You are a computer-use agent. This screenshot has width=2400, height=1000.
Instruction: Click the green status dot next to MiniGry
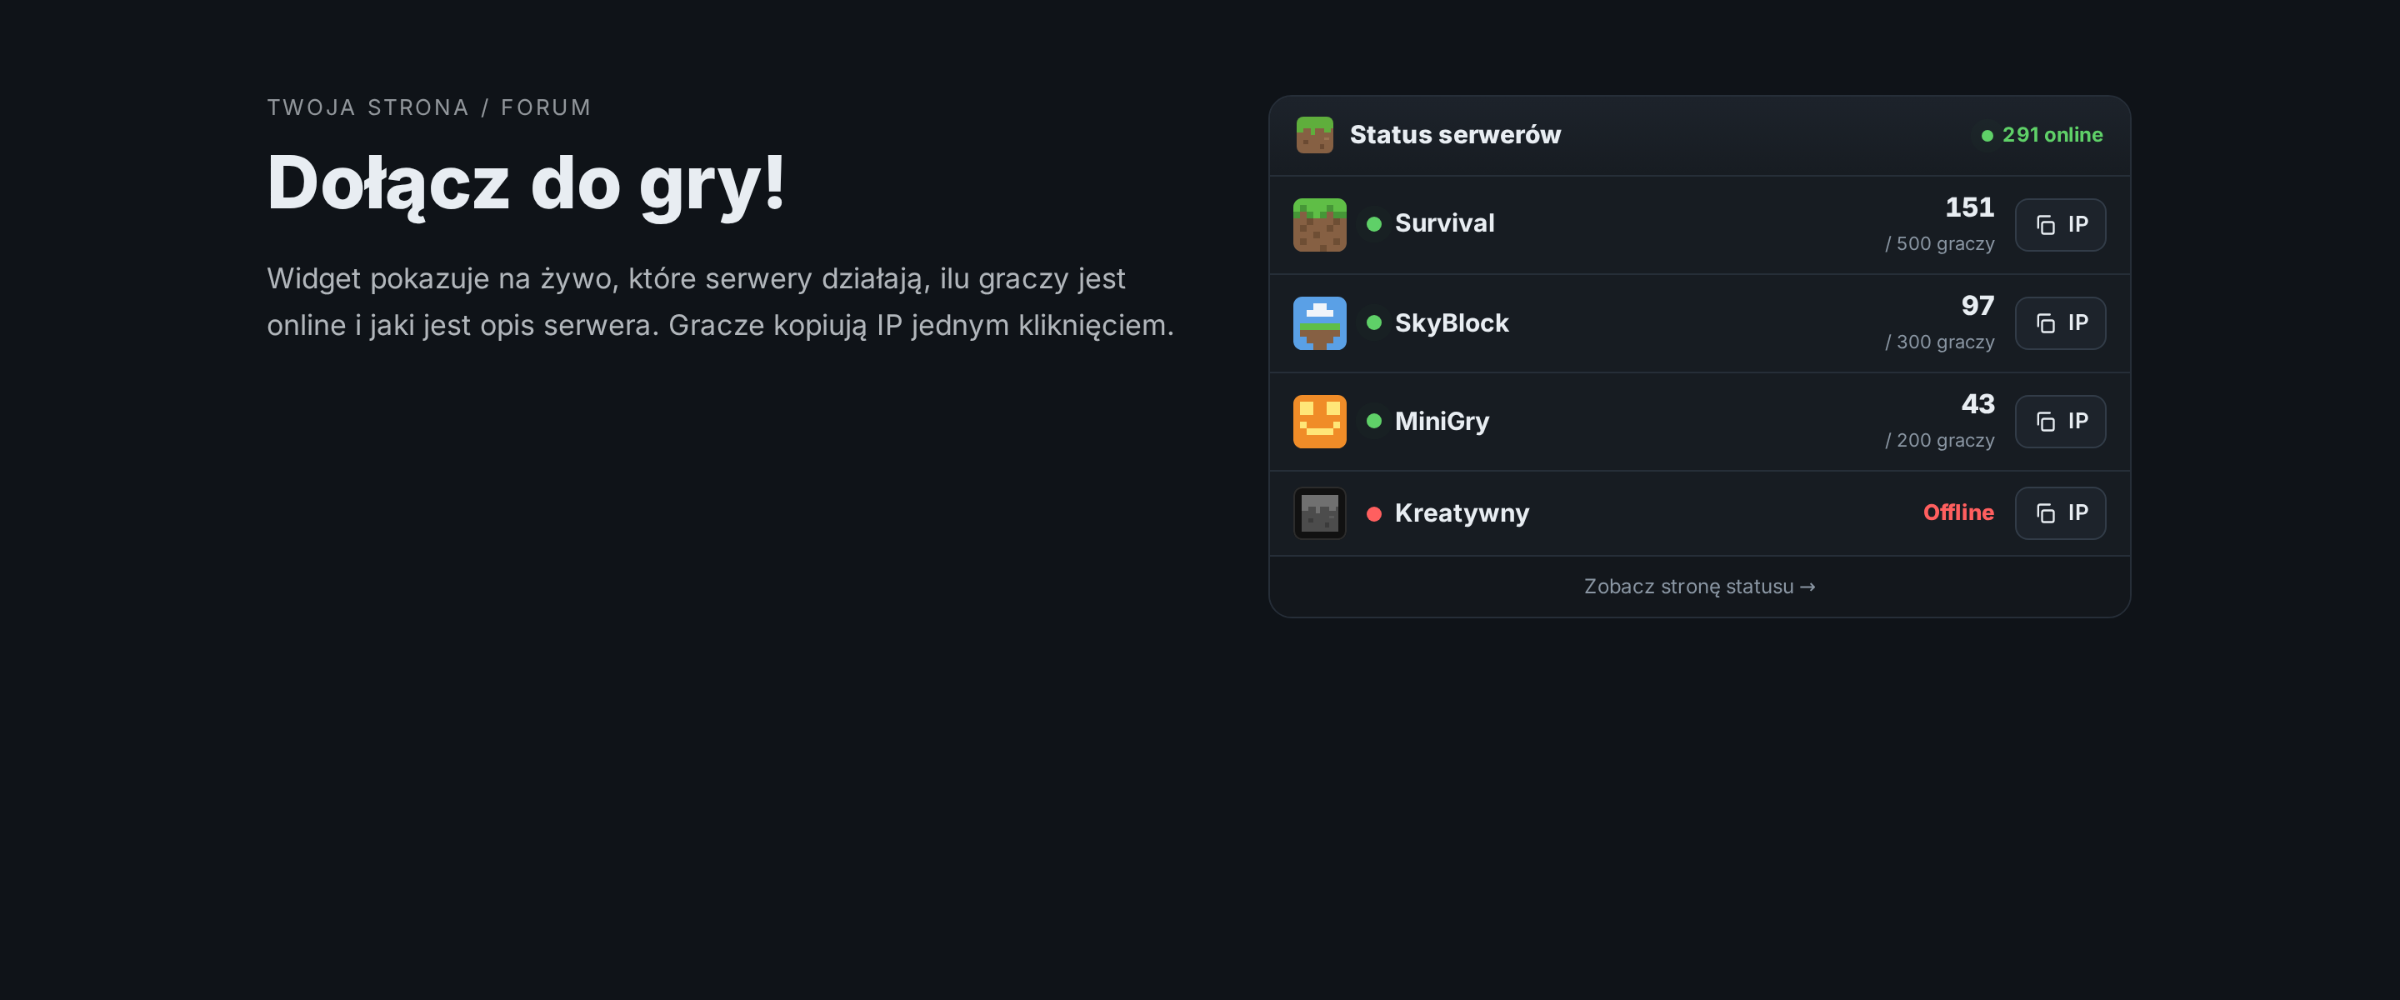[1374, 421]
